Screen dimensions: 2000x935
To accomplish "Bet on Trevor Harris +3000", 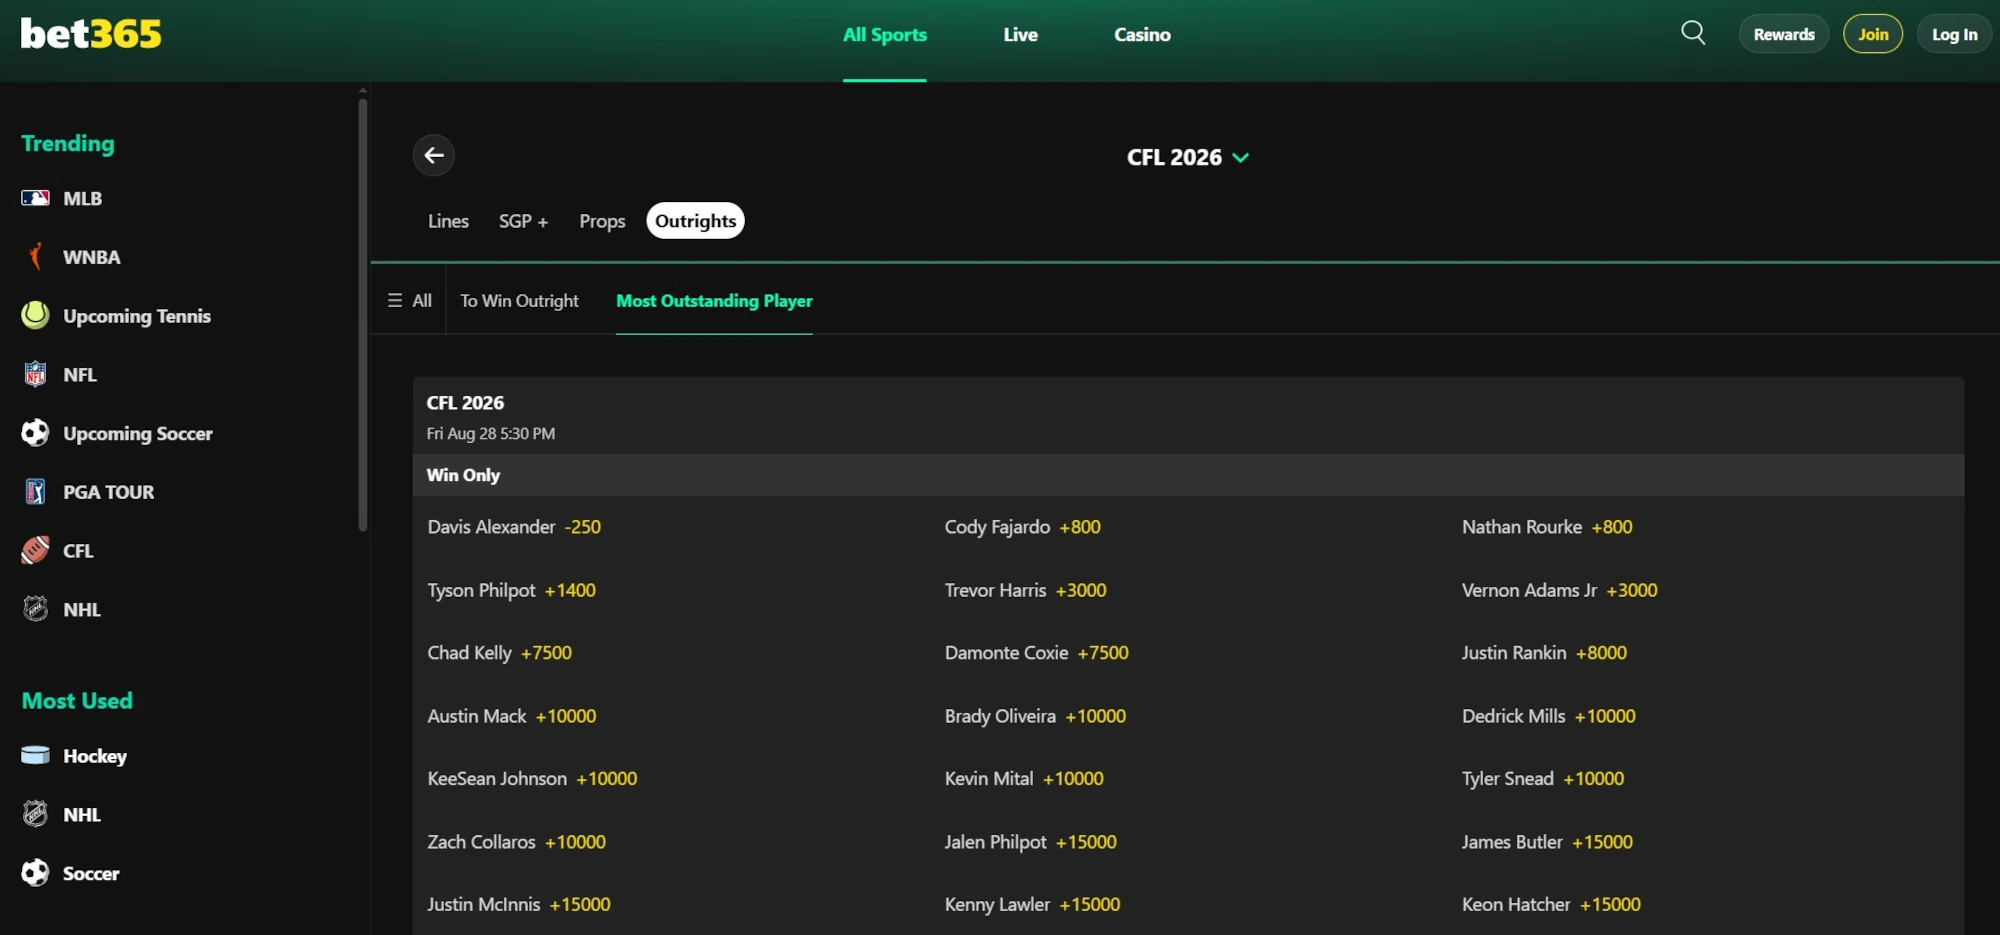I will [x=1025, y=591].
